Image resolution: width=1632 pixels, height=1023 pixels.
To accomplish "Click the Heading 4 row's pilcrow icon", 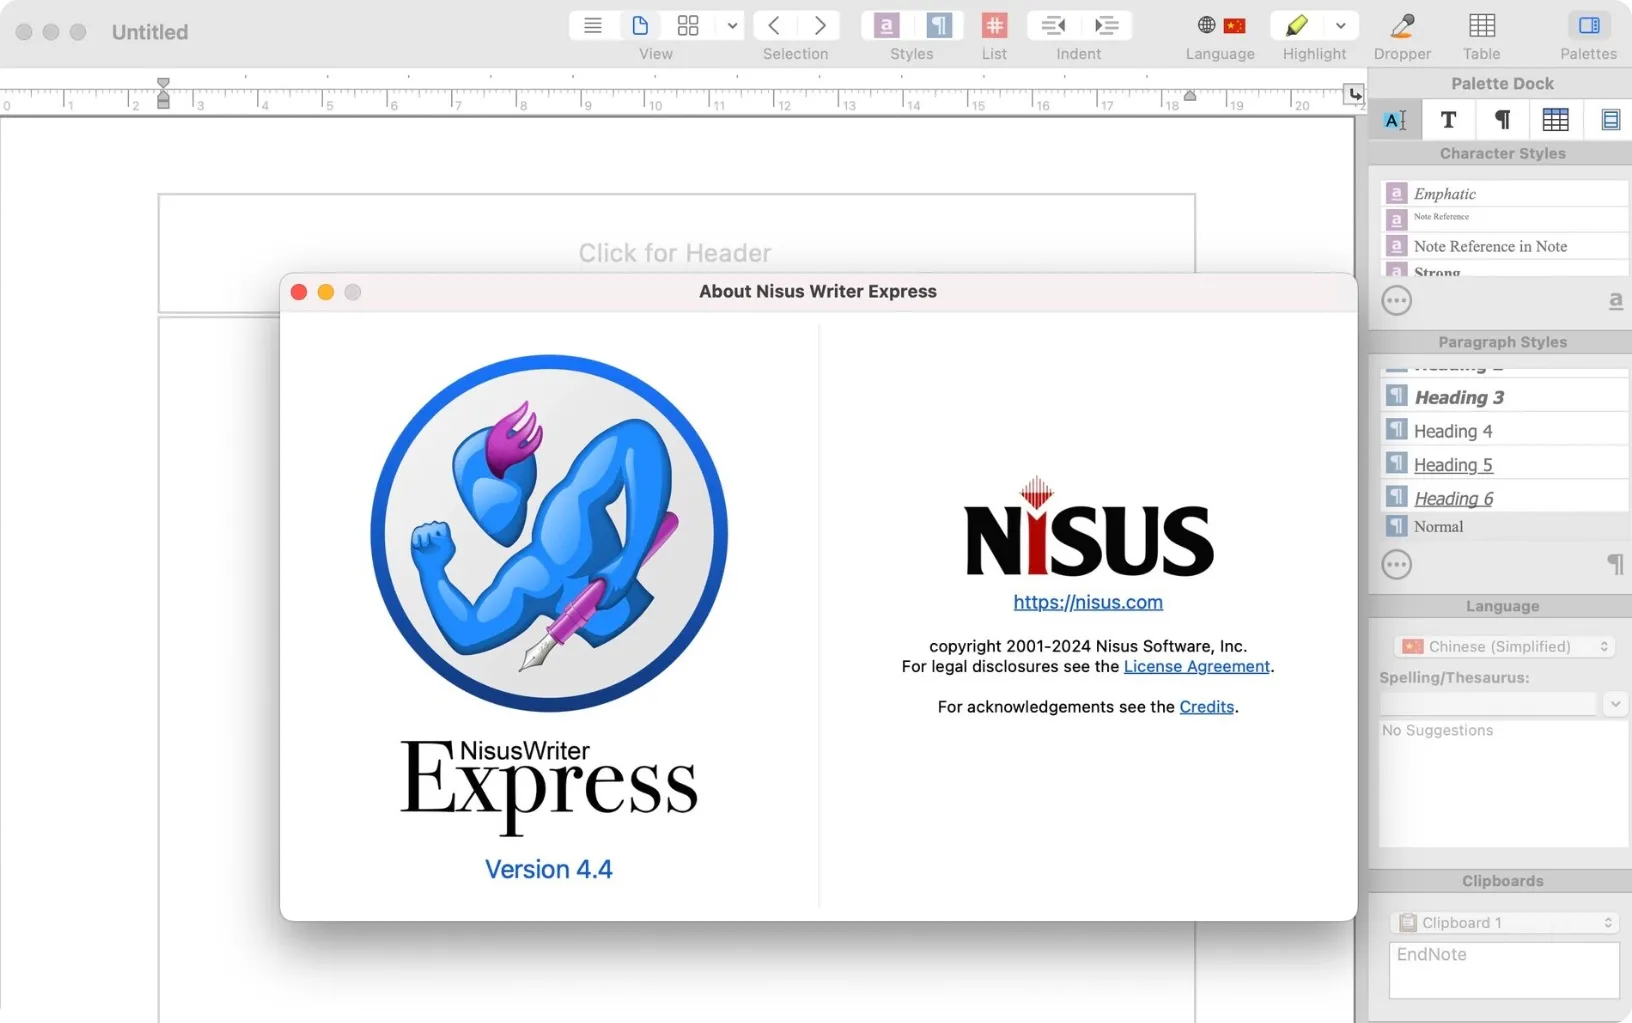I will click(1396, 430).
